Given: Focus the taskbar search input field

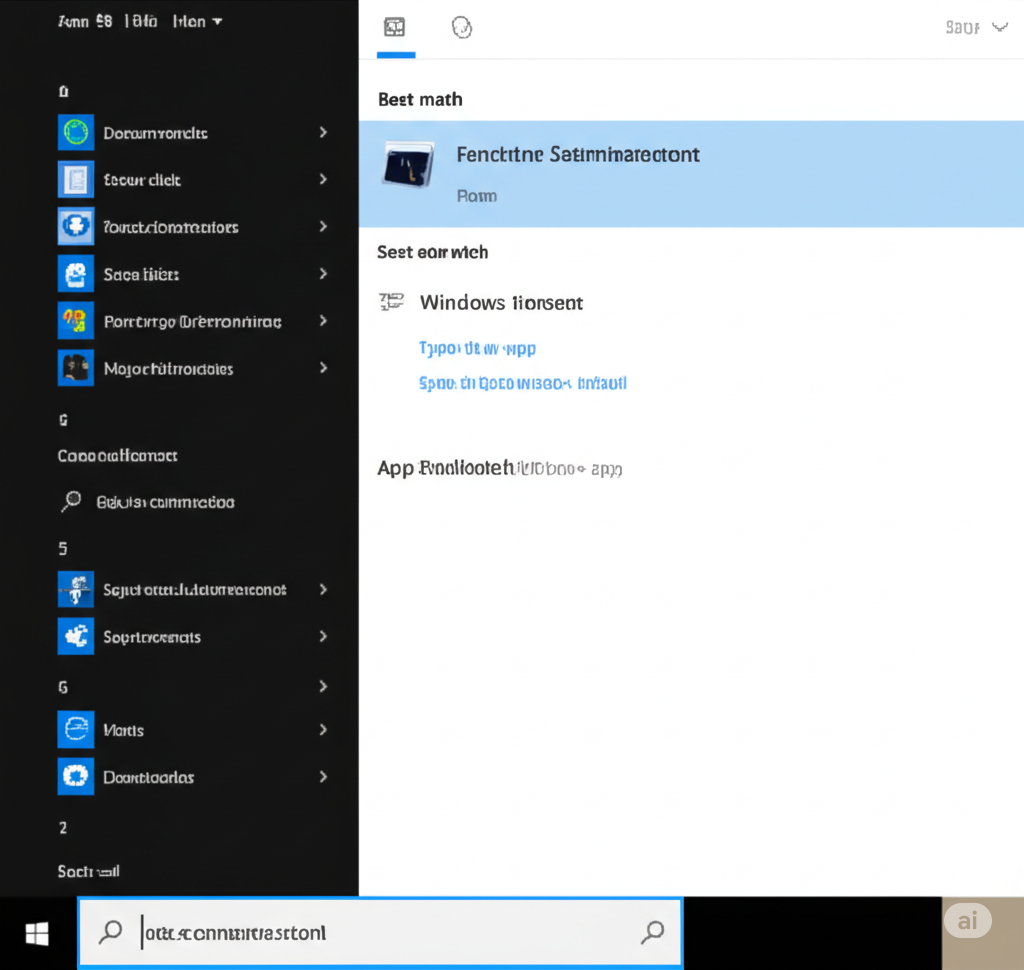Looking at the screenshot, I should (x=380, y=933).
